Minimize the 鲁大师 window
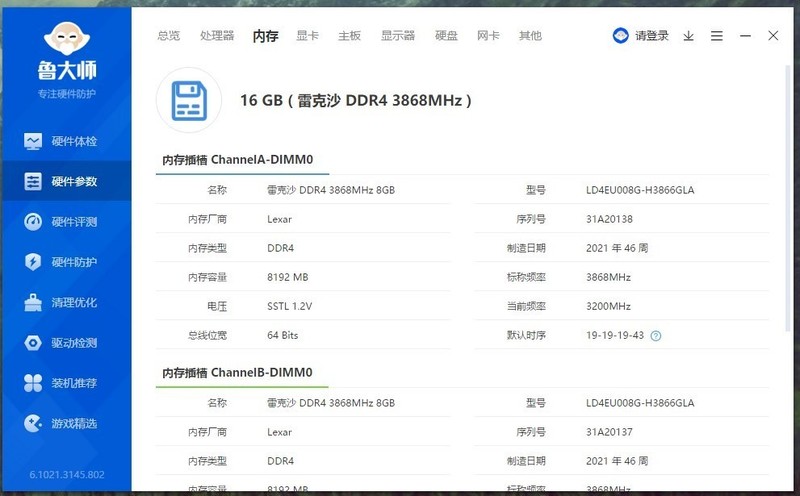This screenshot has height=496, width=800. tap(745, 36)
